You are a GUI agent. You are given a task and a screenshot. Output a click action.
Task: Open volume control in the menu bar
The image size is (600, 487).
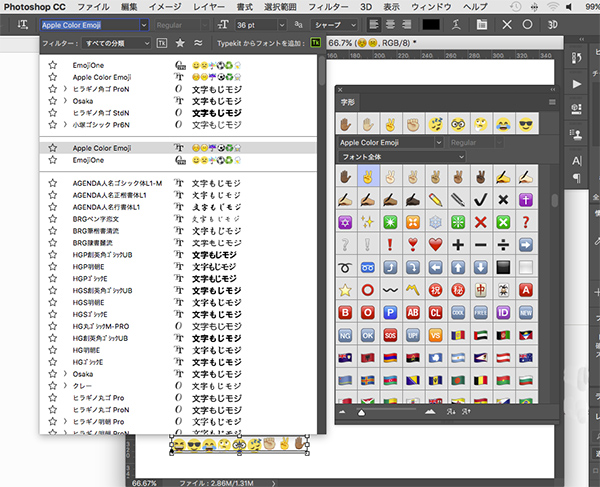coord(569,7)
